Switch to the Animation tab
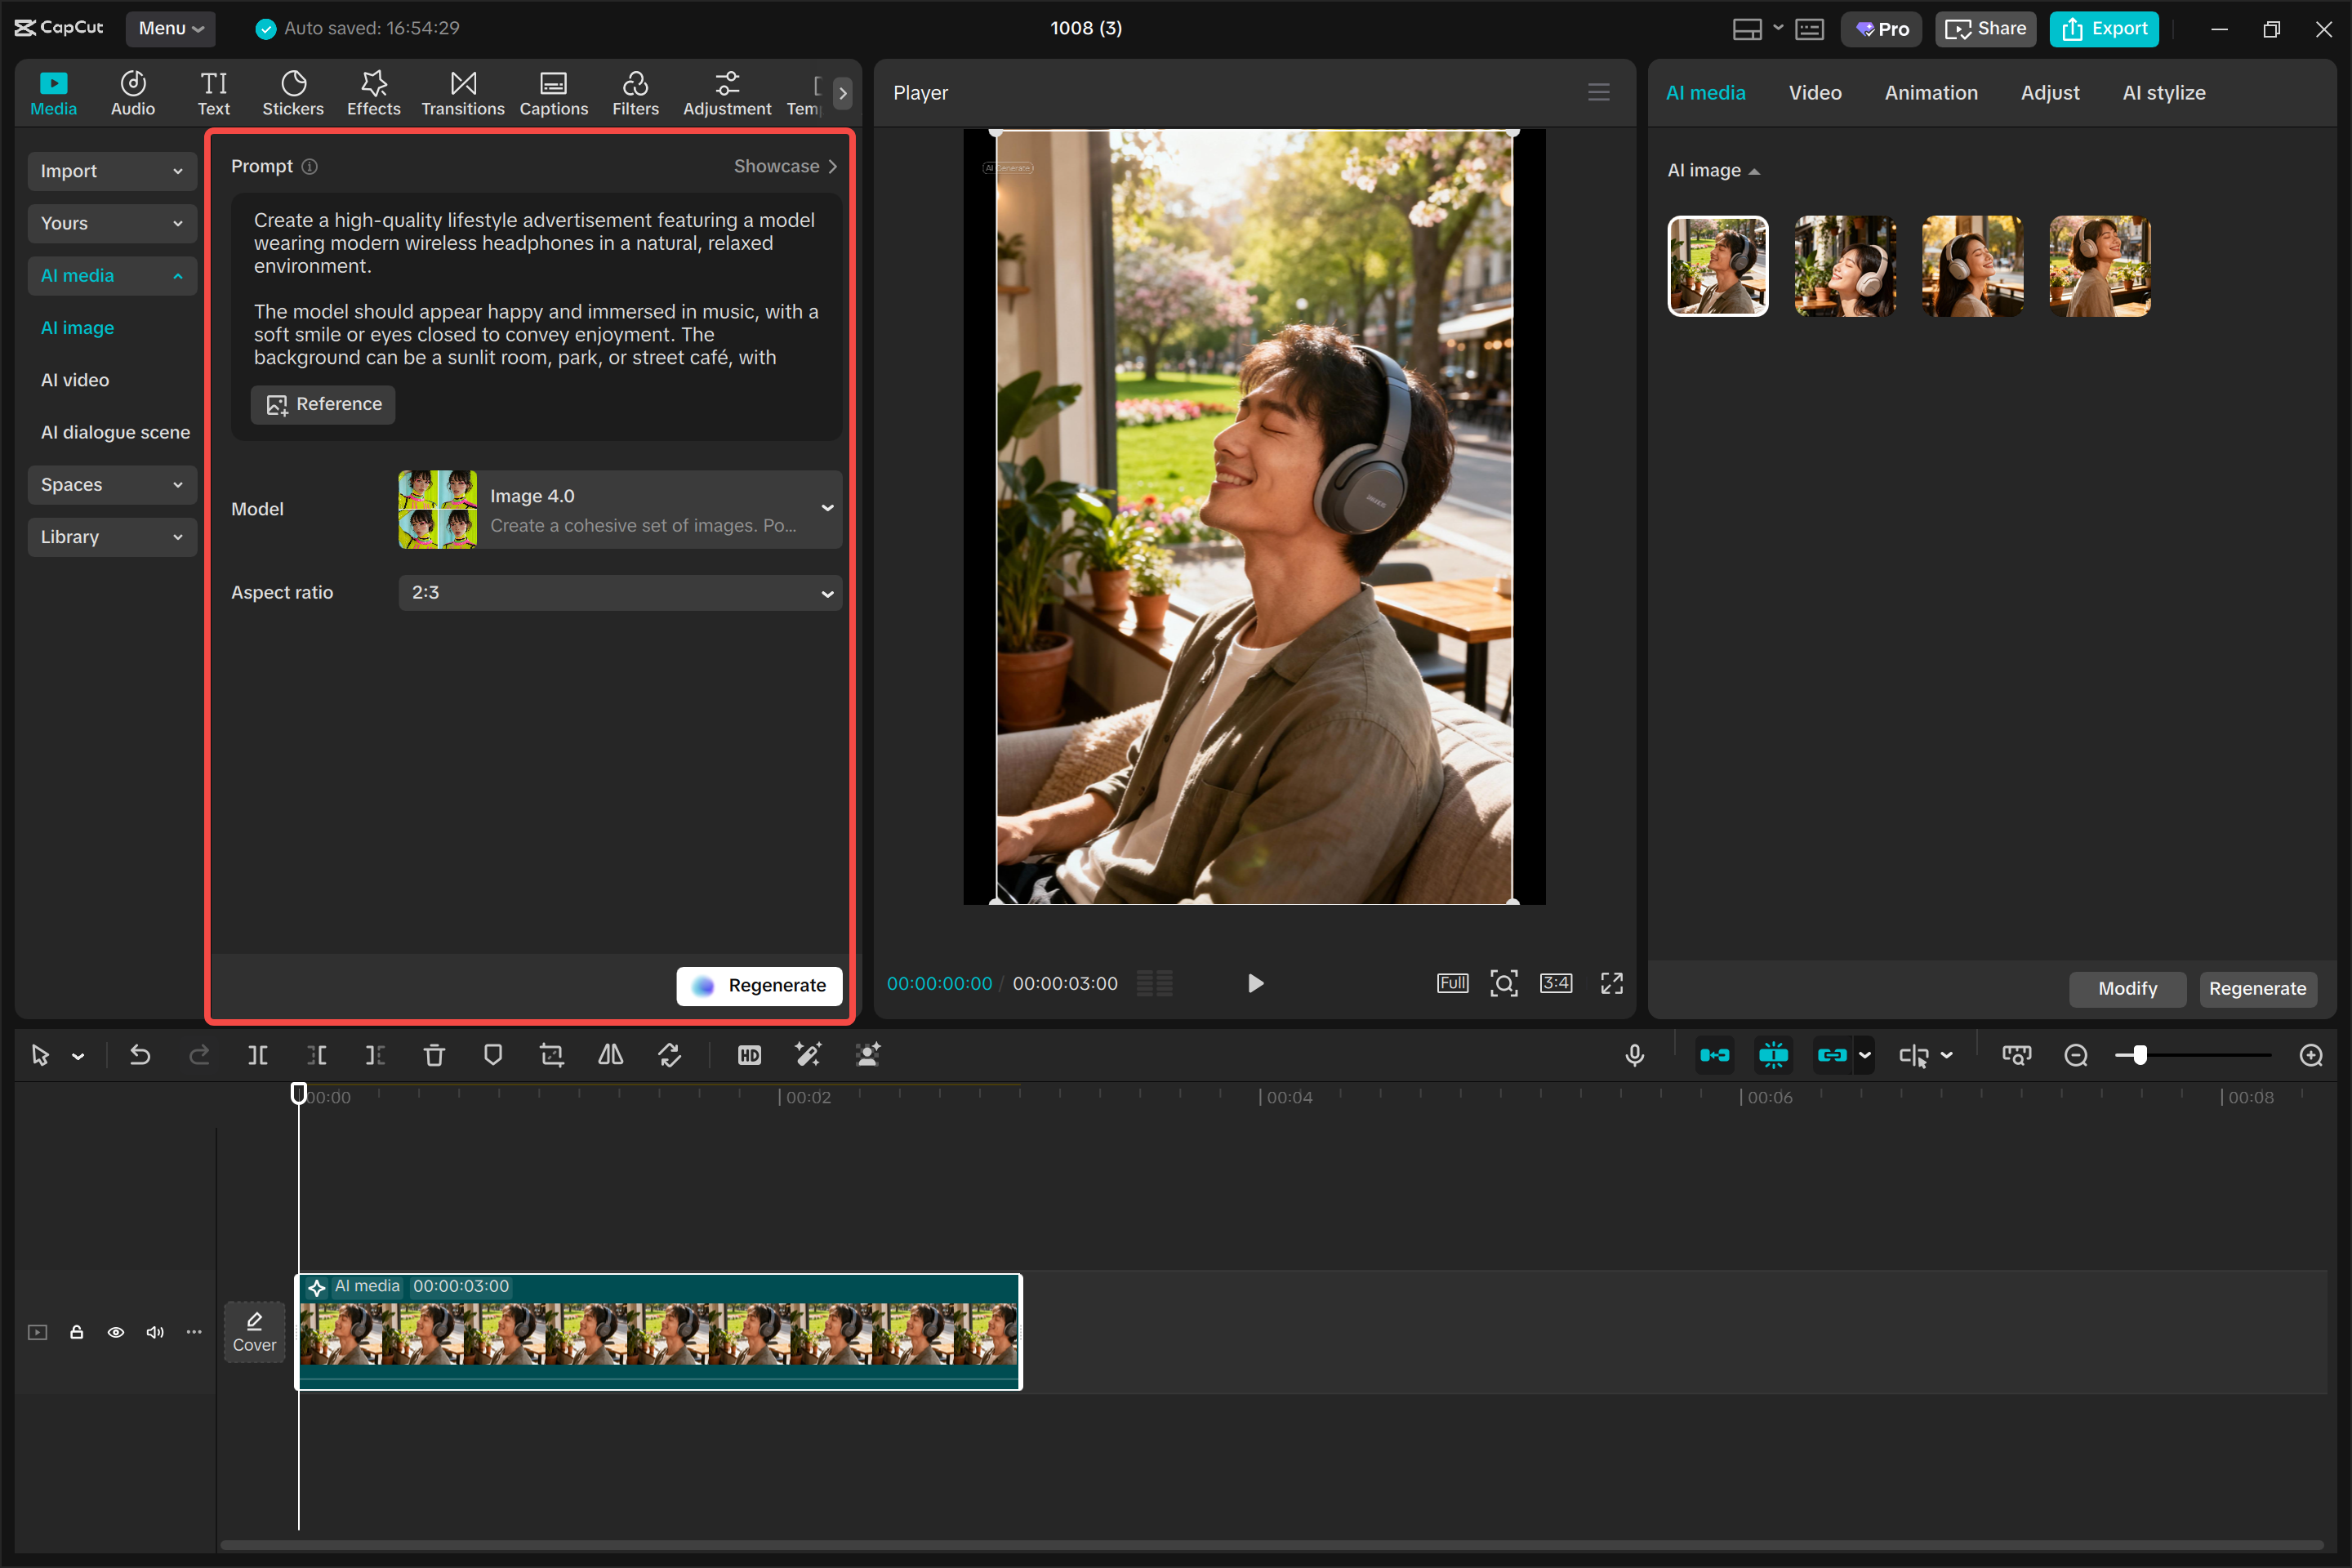Image resolution: width=2352 pixels, height=1568 pixels. point(1930,93)
